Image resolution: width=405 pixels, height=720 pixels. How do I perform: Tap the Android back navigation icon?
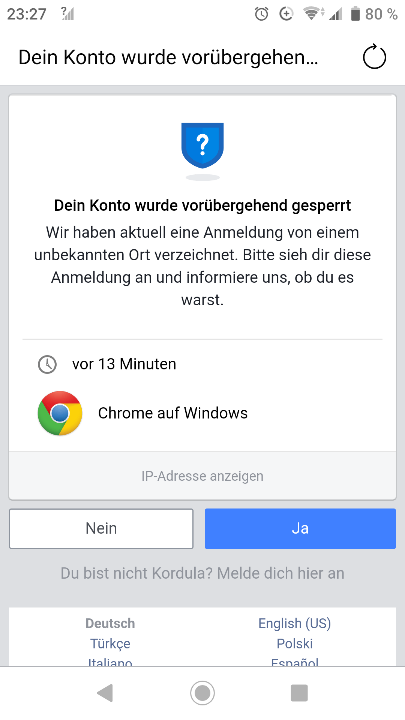tap(105, 692)
